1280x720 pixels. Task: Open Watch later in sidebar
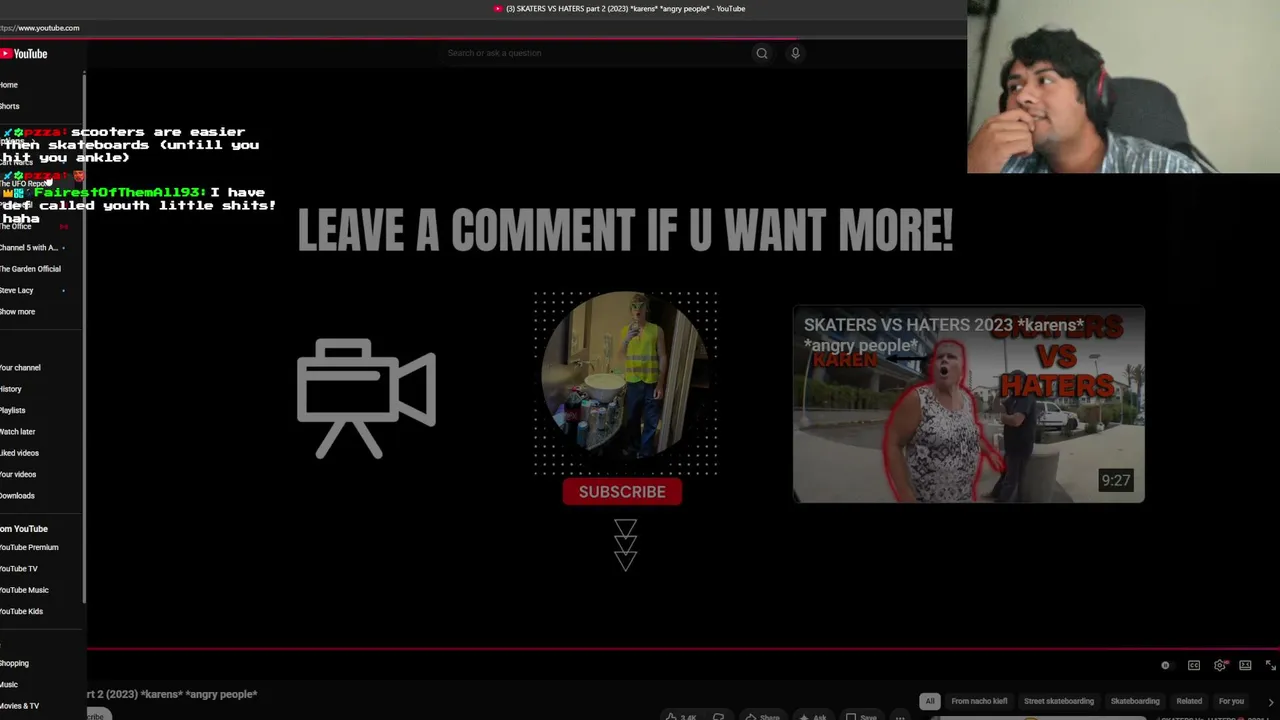pyautogui.click(x=18, y=432)
